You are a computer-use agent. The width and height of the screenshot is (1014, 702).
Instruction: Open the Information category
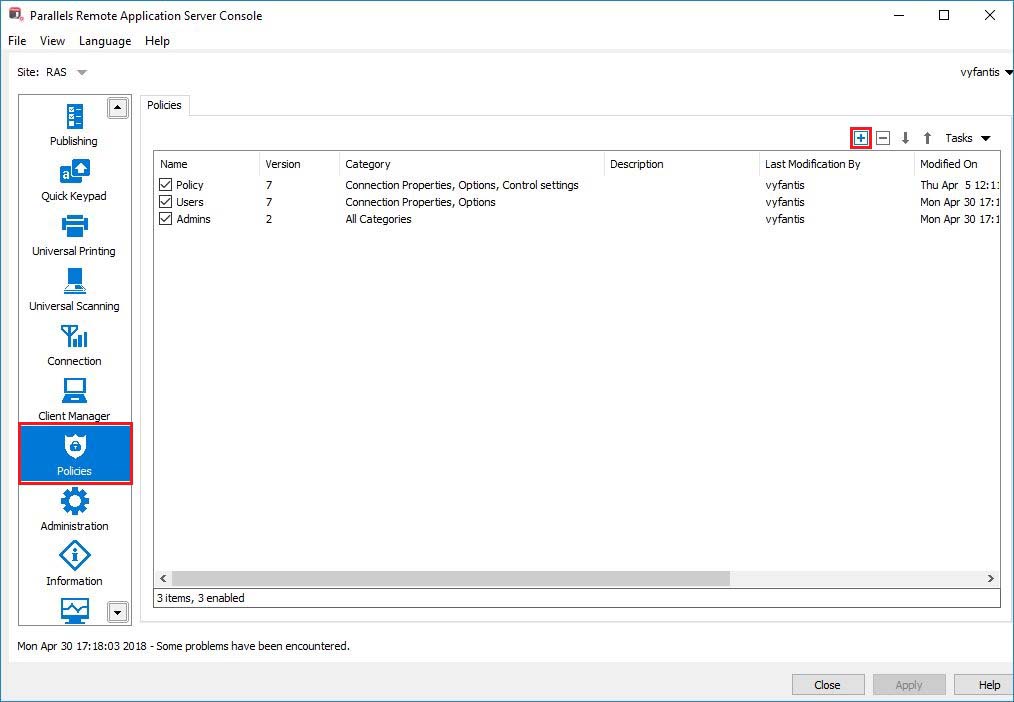(74, 565)
